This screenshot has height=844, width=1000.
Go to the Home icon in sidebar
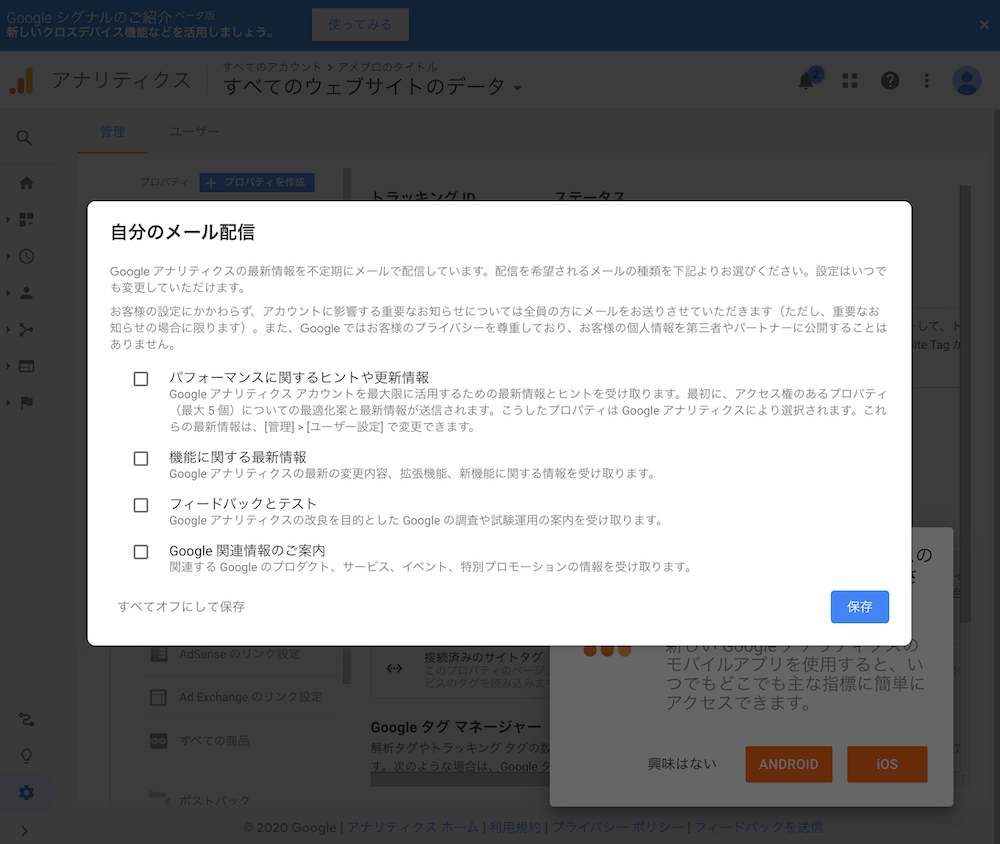pos(26,183)
